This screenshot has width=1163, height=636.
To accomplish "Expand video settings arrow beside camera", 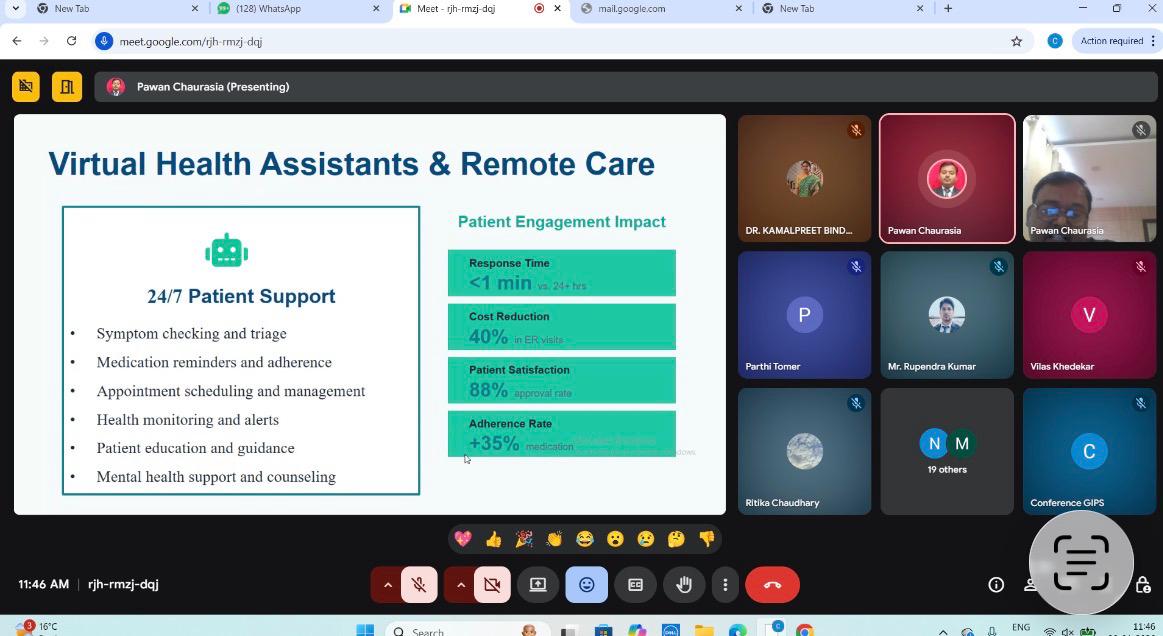I will (x=460, y=585).
